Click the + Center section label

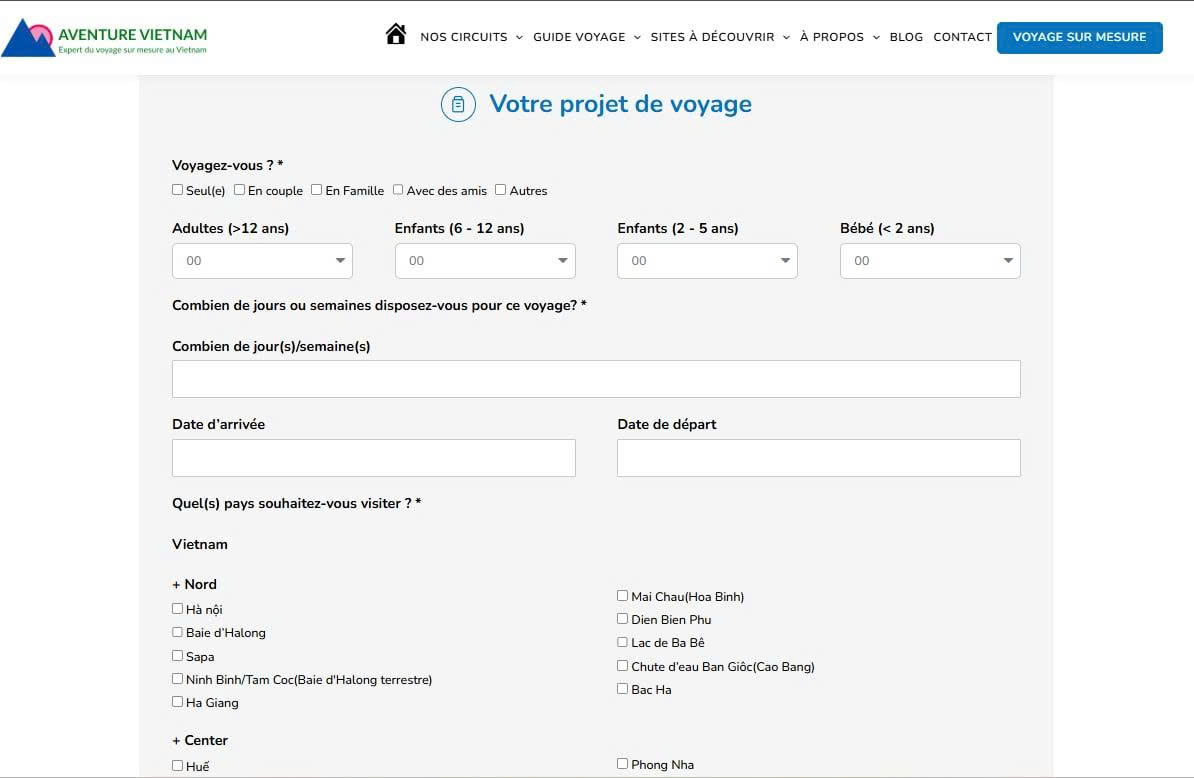(200, 741)
